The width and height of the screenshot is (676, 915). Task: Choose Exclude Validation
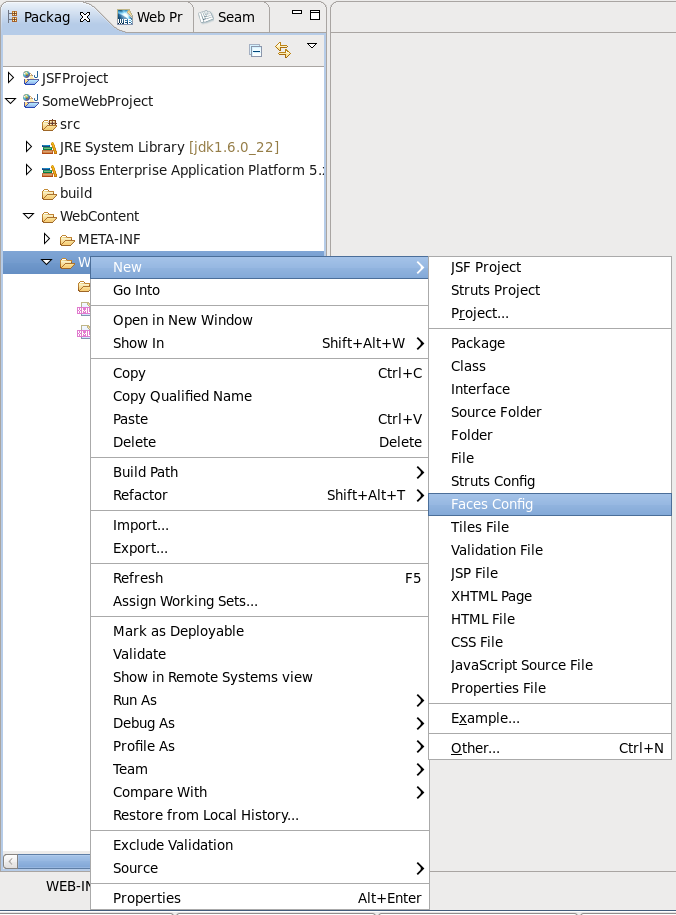point(260,845)
